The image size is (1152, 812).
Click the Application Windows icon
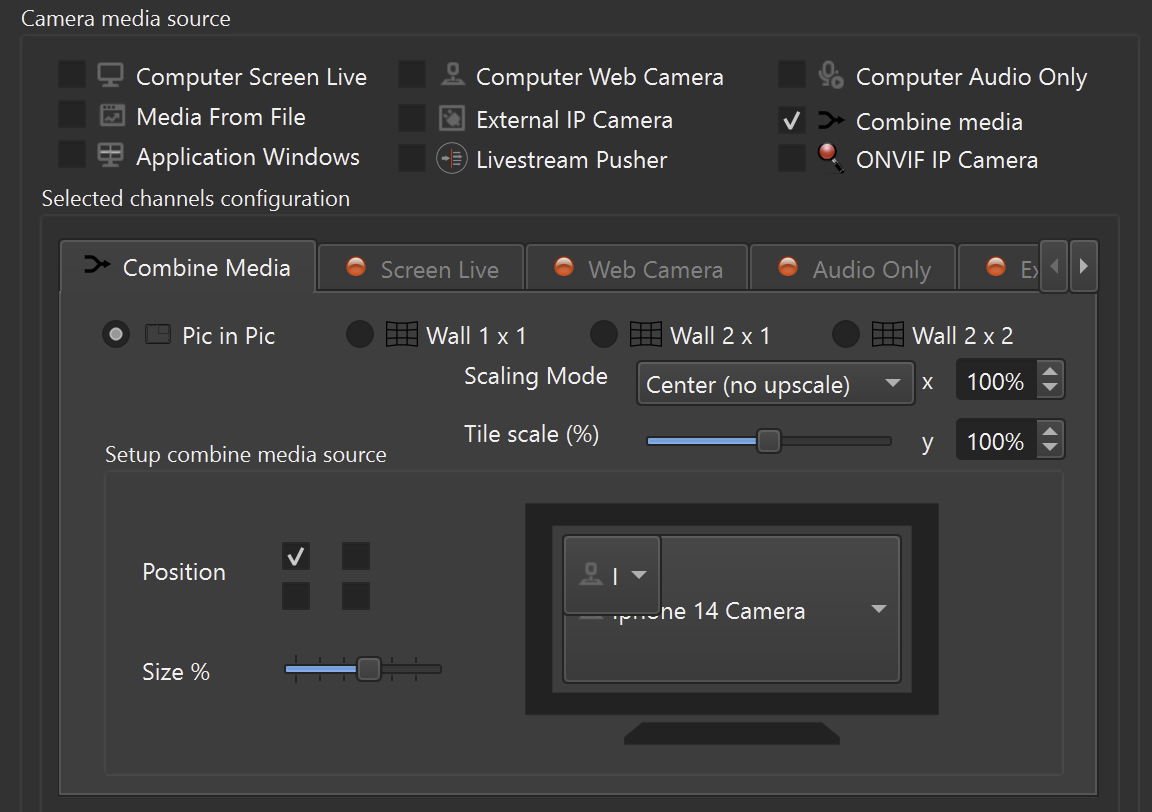[110, 156]
